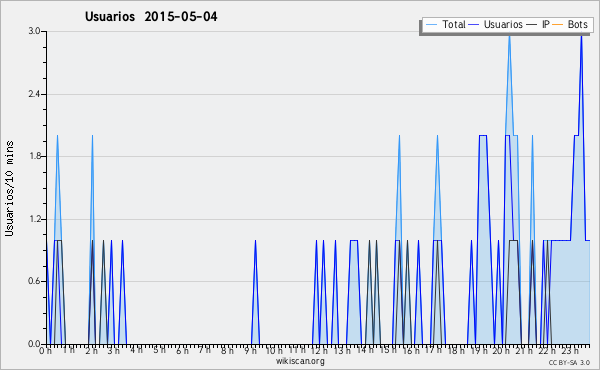Click the '19 h' x-axis label
This screenshot has height=370, width=600.
coord(479,350)
